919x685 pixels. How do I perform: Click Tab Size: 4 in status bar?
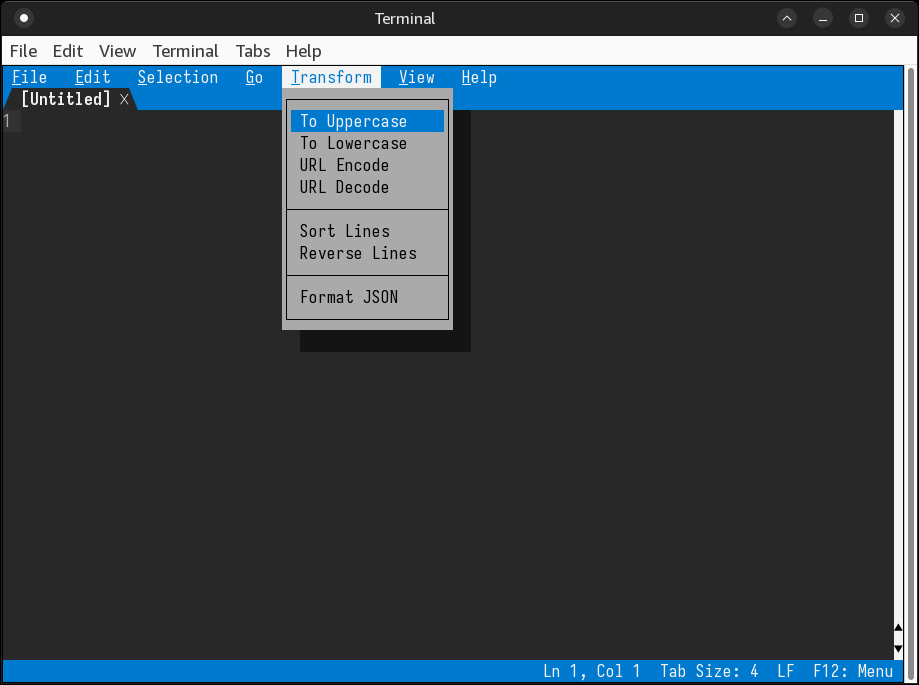click(709, 671)
